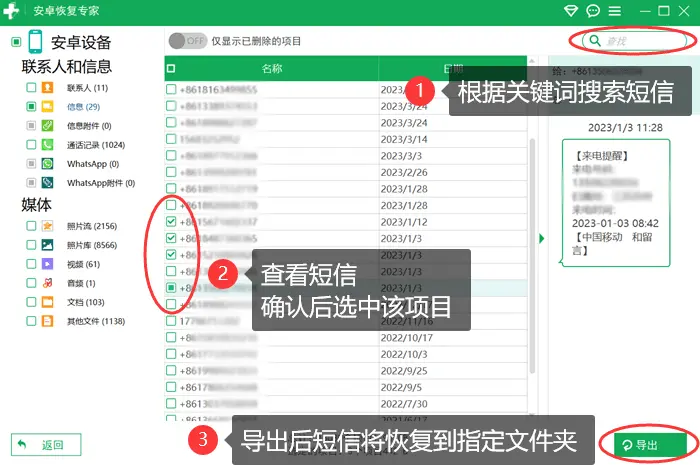Select message row dated 2022/10/3
700x465 pixels.
pyautogui.click(x=346, y=354)
